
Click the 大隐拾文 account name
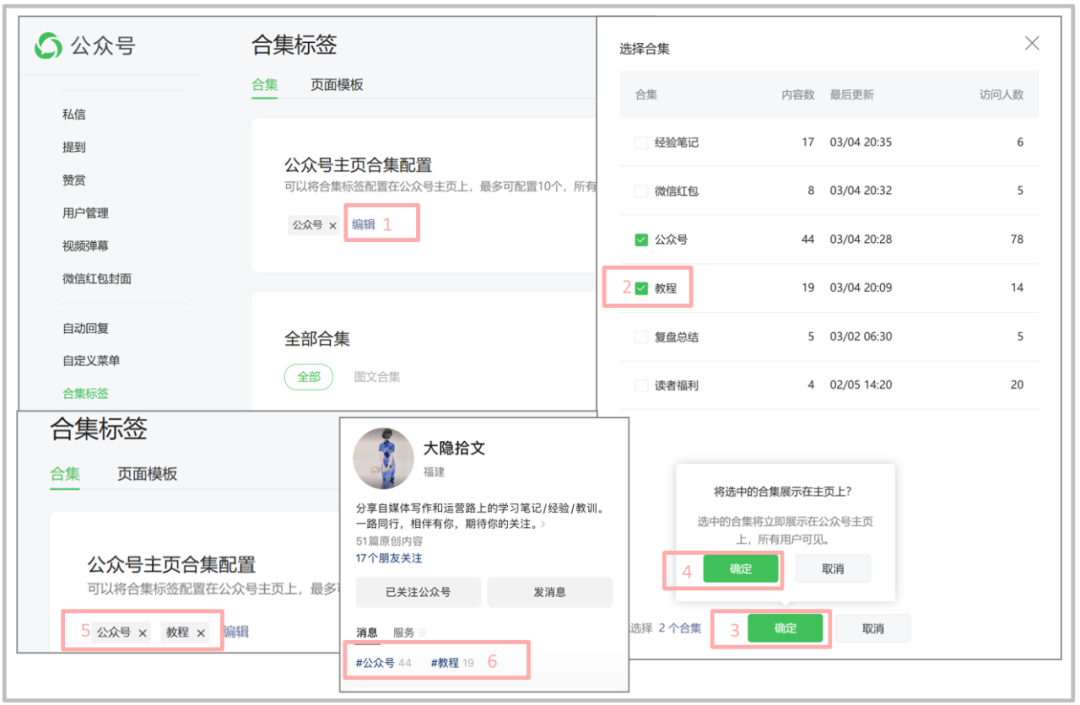(454, 448)
